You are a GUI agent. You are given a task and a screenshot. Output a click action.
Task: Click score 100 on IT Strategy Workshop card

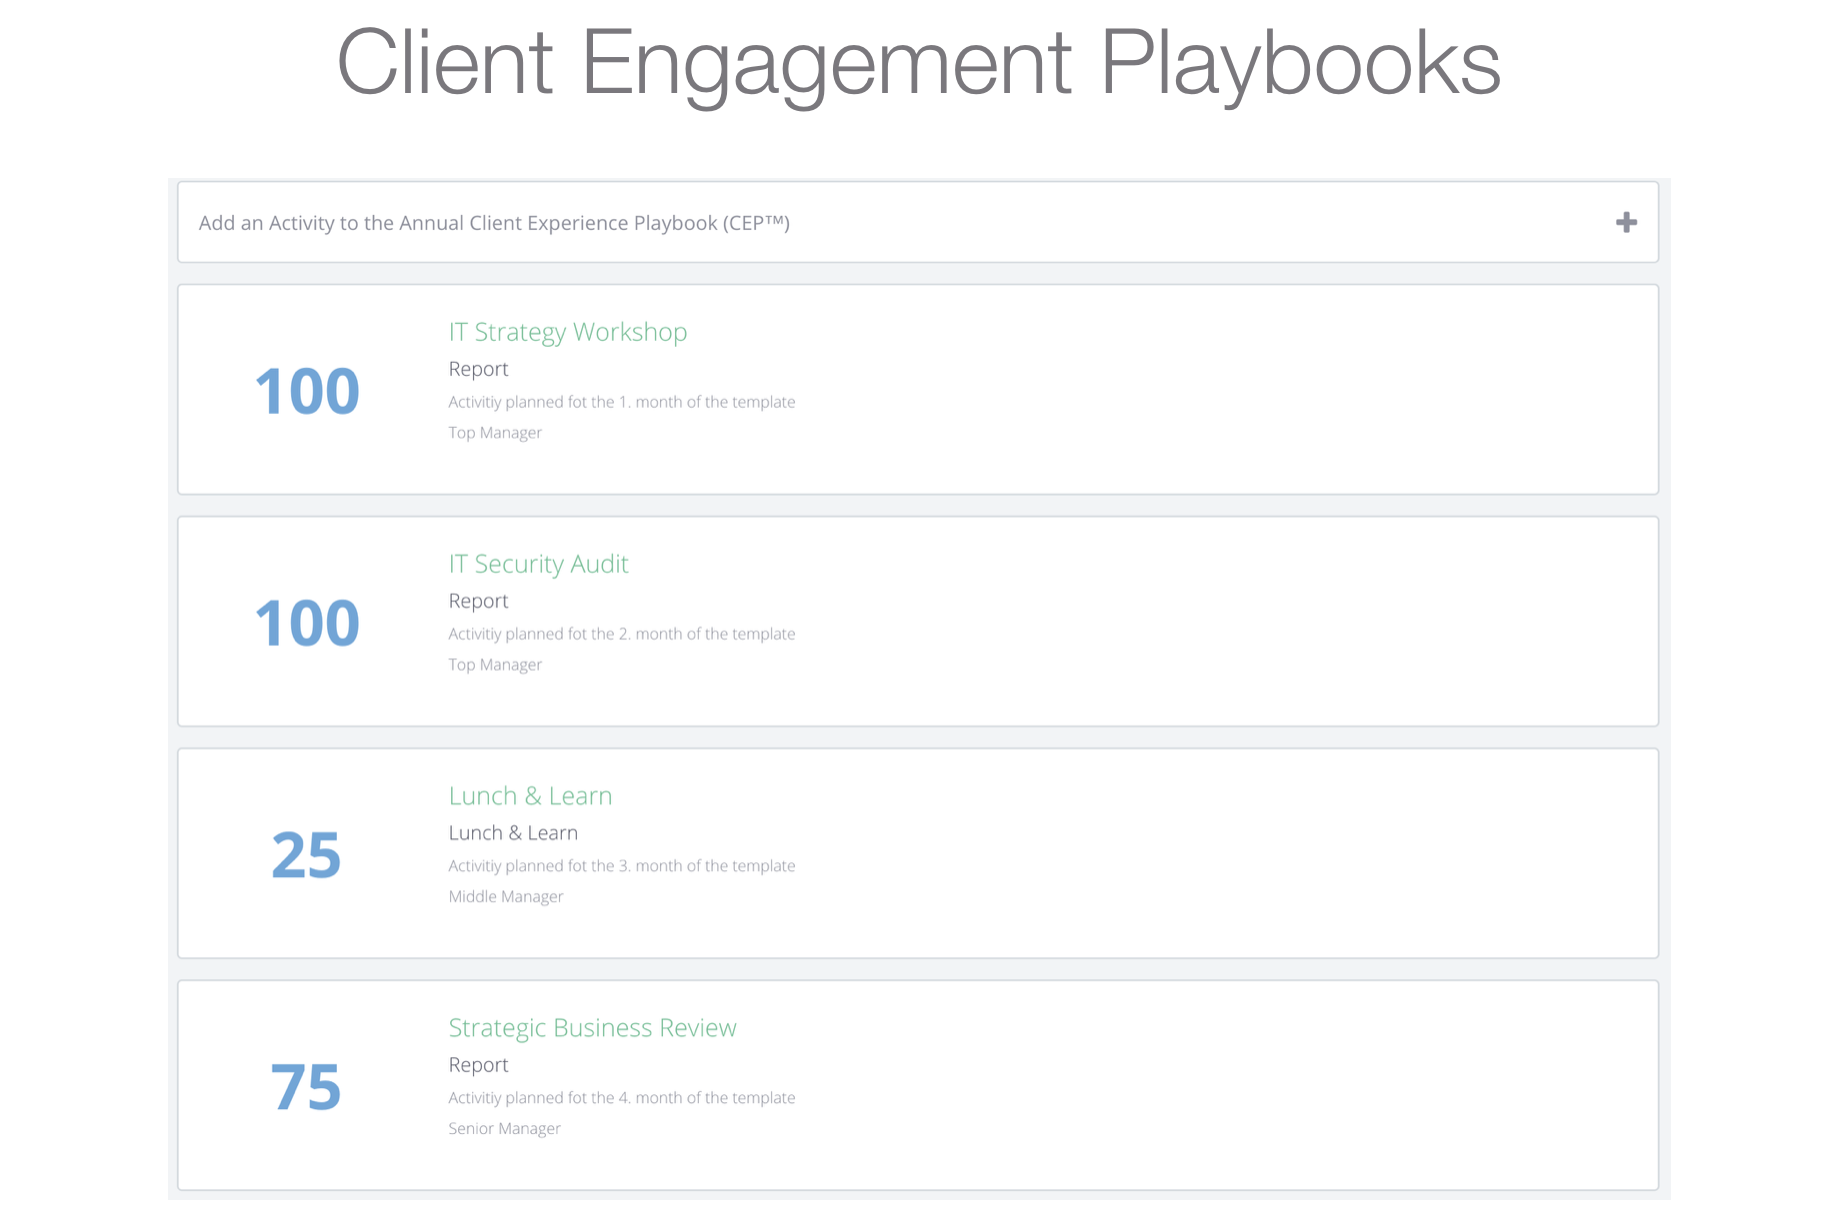coord(307,391)
